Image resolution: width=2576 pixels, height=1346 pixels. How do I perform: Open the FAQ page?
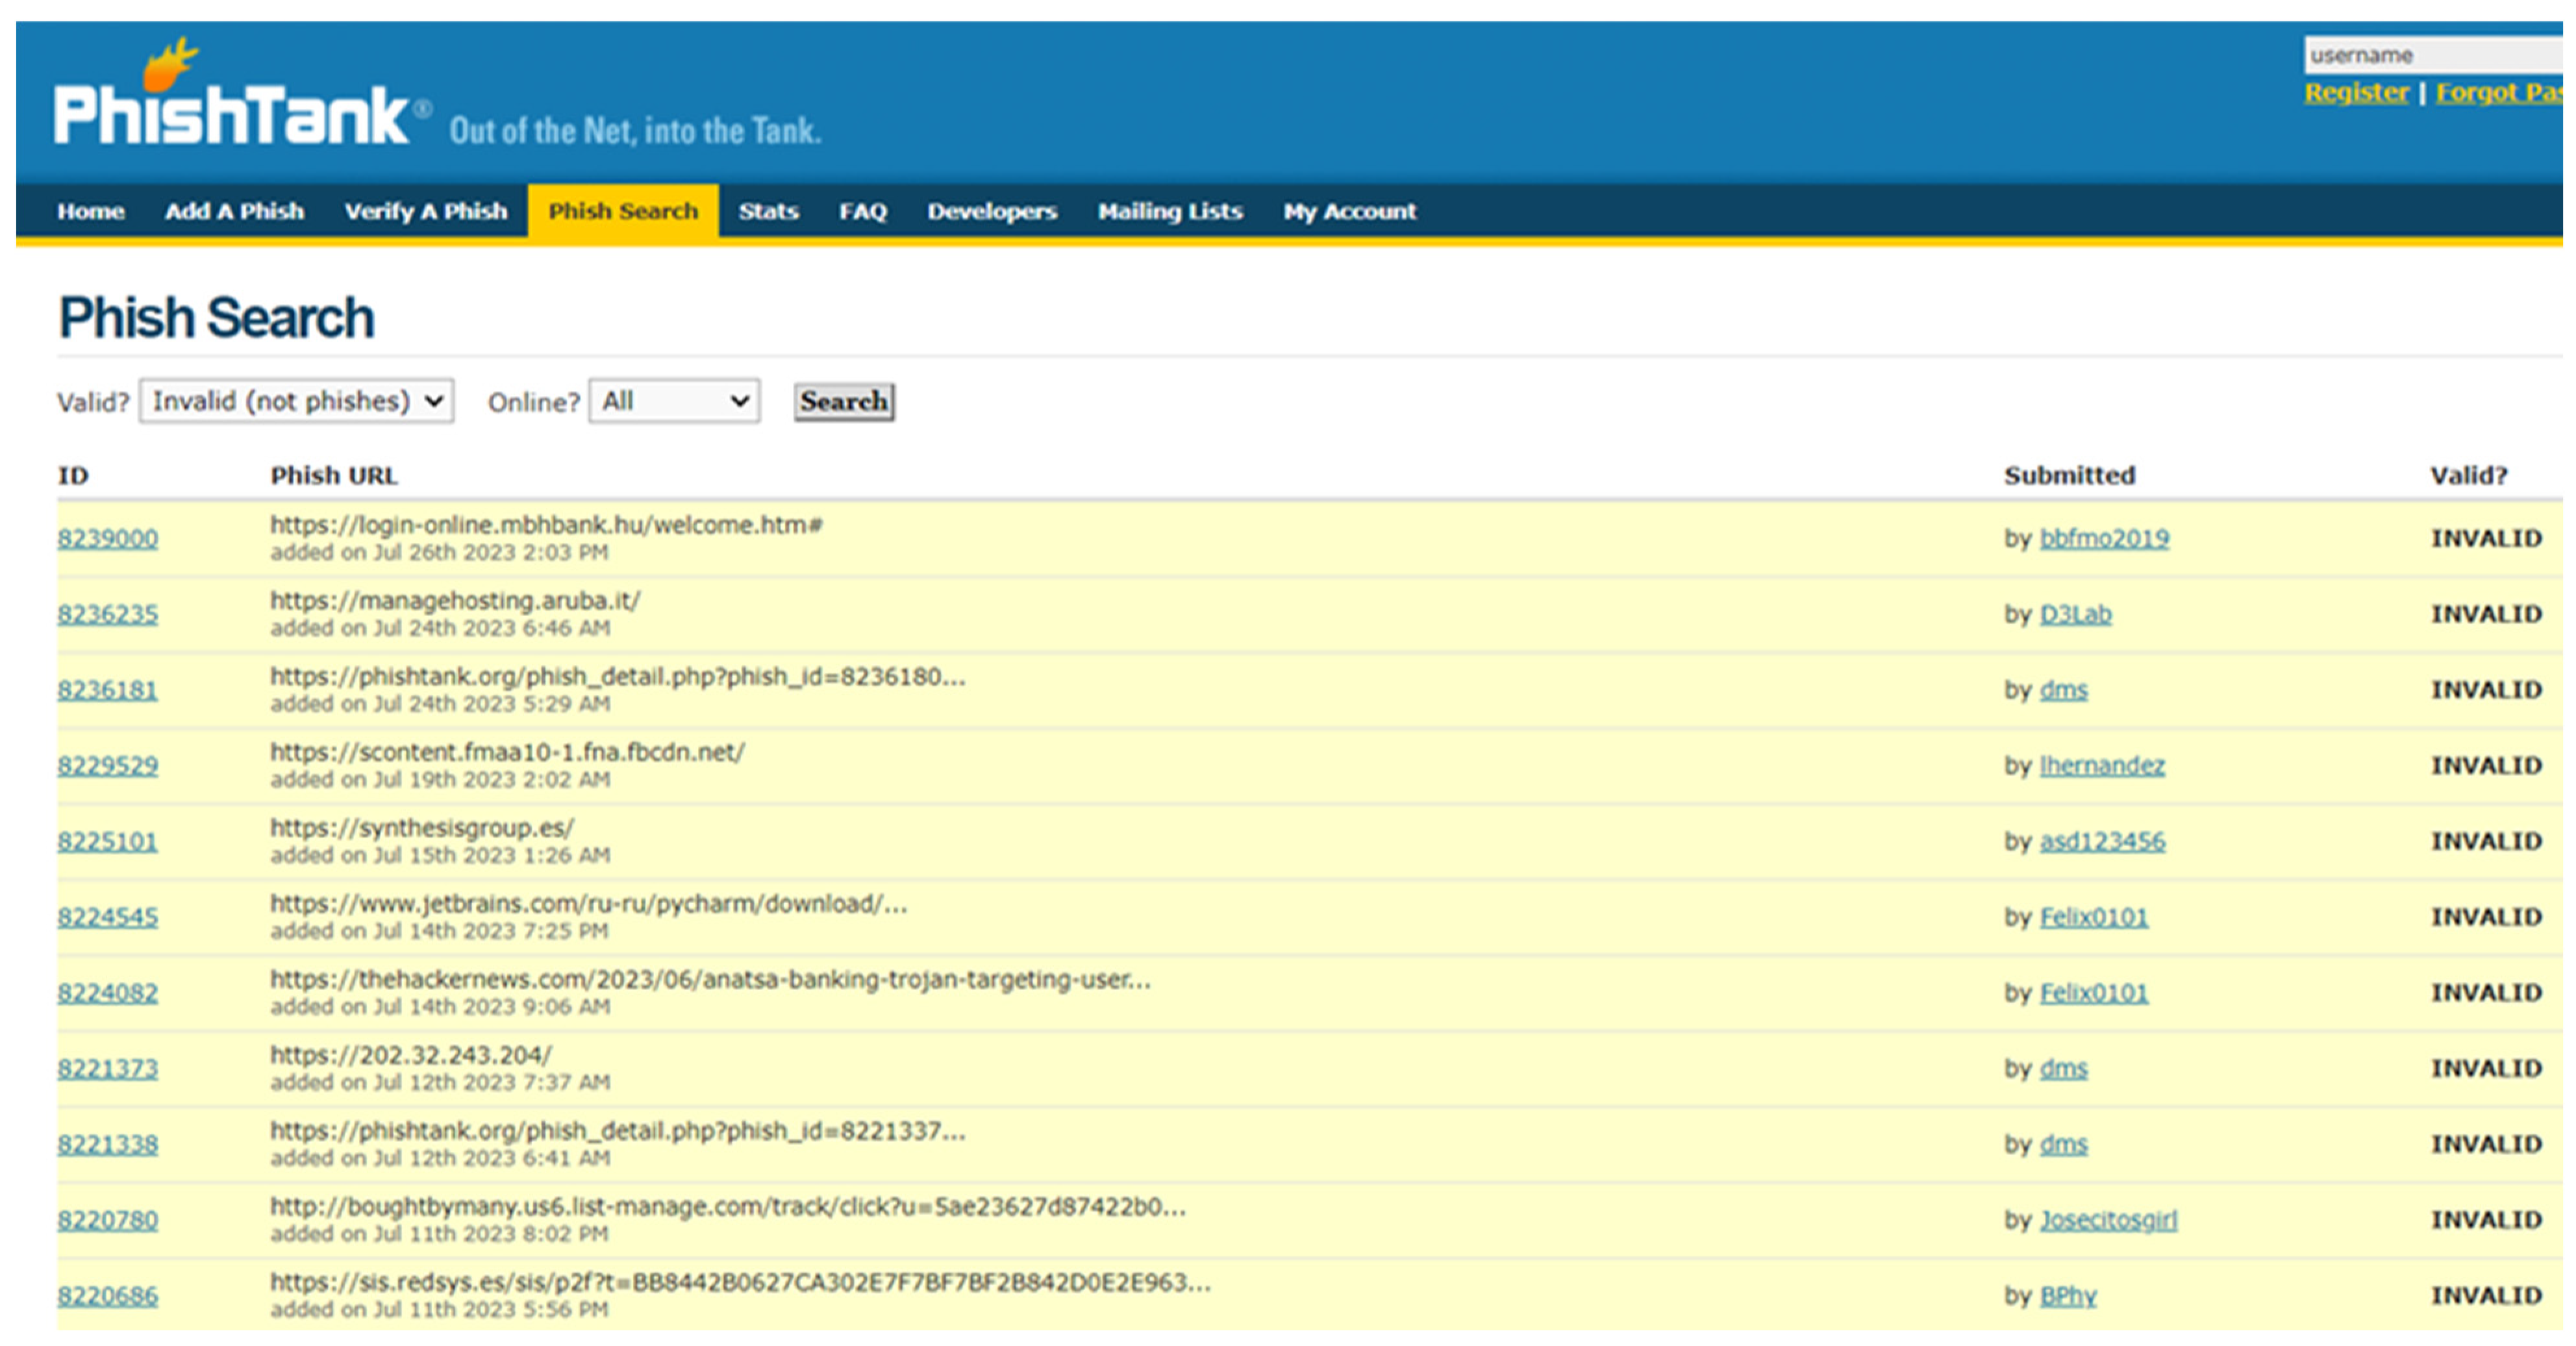863,211
